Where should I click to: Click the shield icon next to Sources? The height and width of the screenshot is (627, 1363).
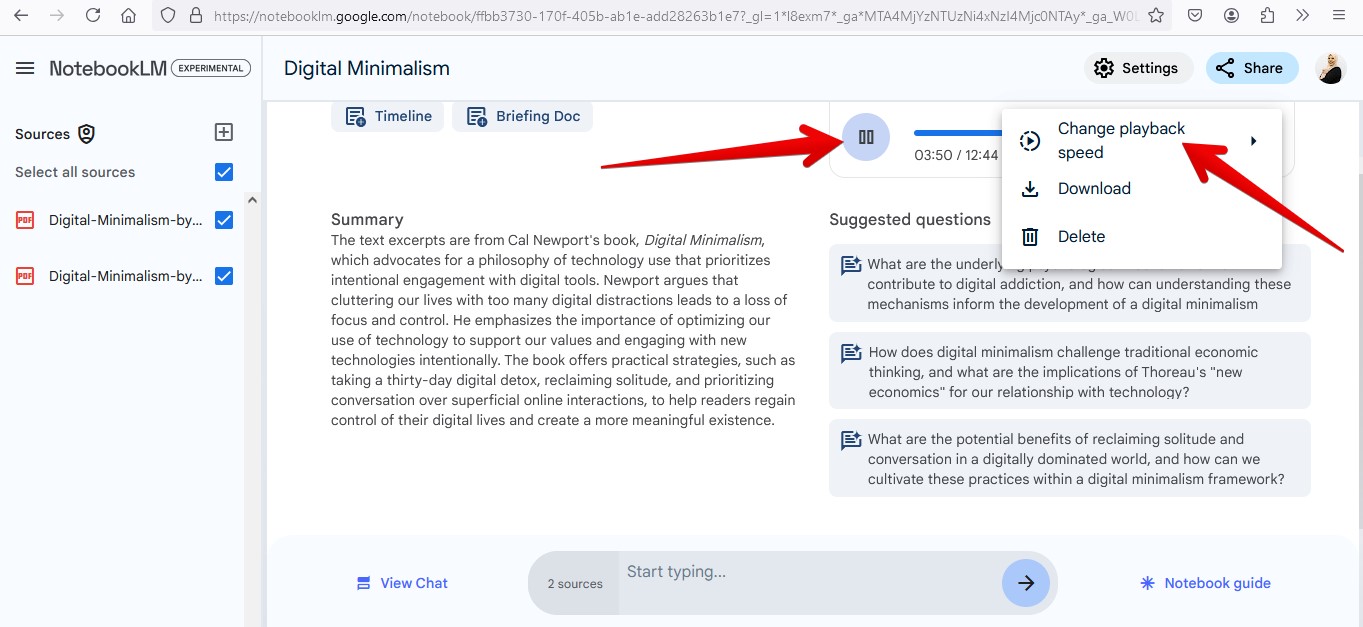87,134
